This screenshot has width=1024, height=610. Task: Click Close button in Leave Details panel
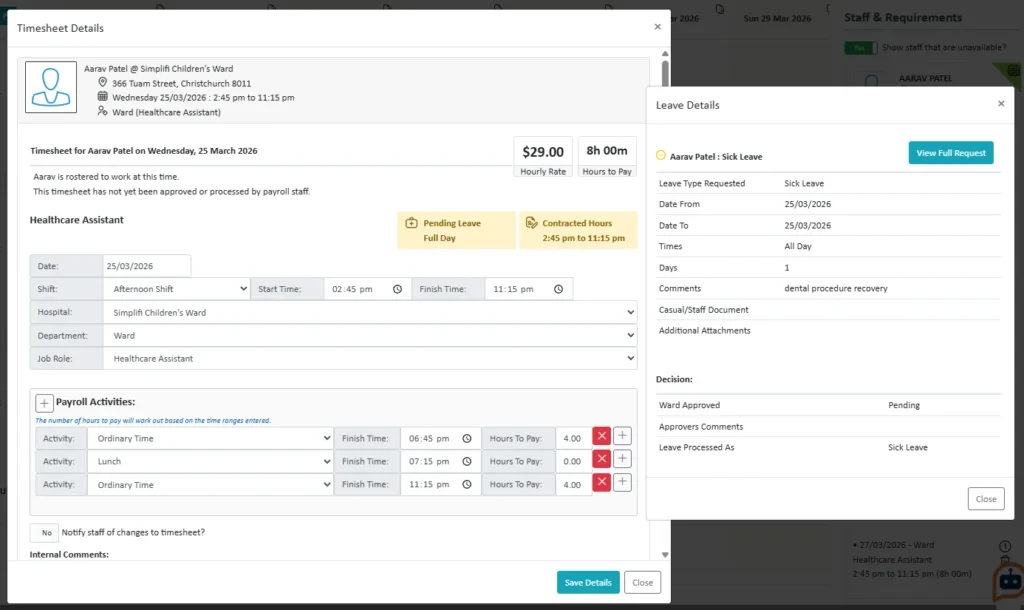coord(986,498)
